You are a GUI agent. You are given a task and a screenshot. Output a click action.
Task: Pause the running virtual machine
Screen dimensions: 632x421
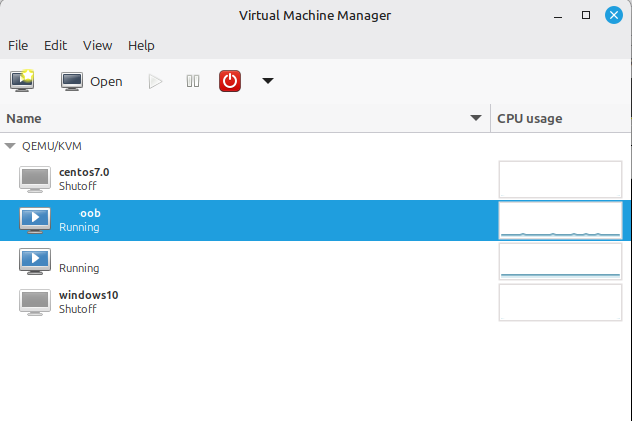pyautogui.click(x=193, y=81)
